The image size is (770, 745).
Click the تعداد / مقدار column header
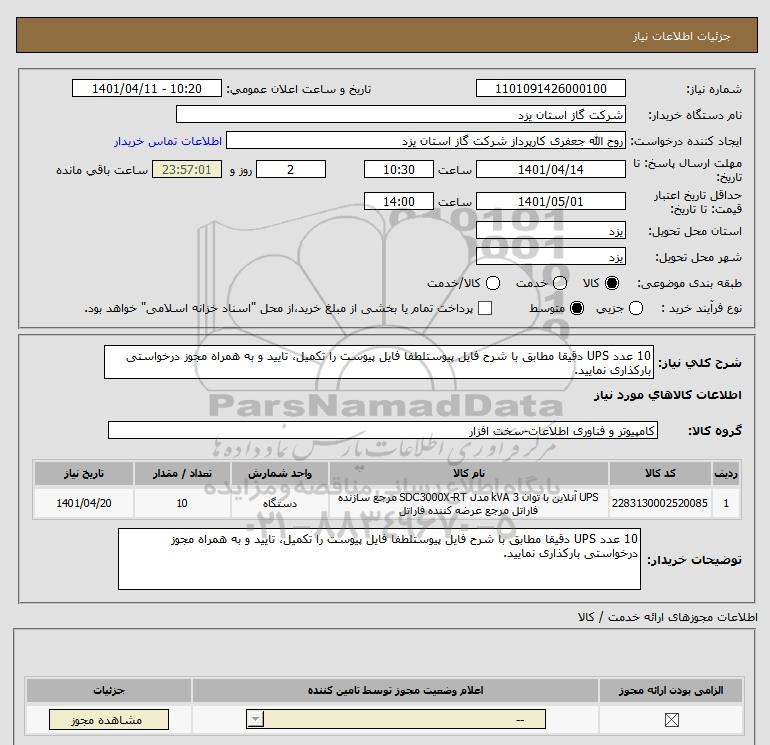tap(182, 473)
